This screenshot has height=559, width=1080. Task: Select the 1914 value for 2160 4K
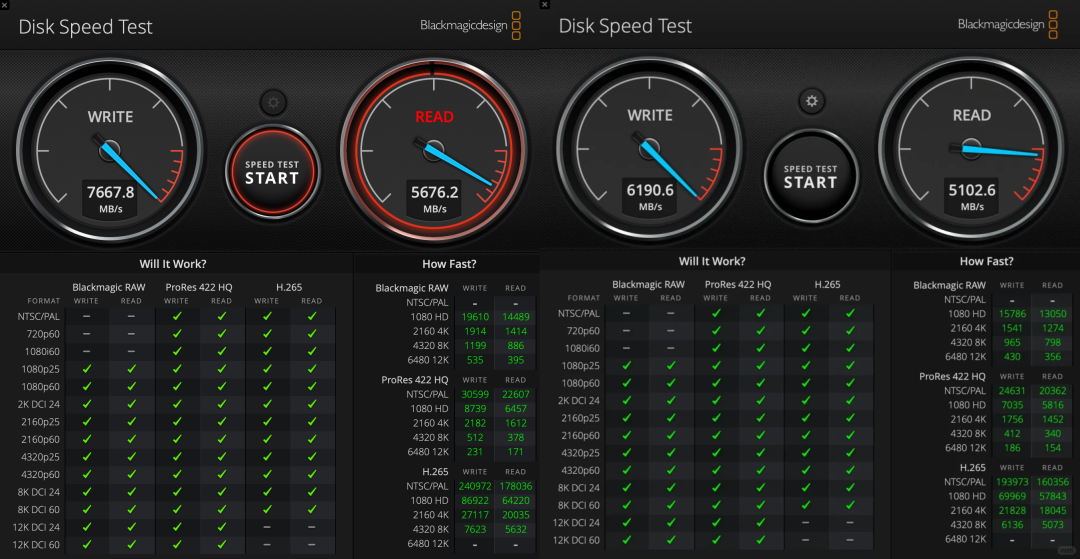(475, 330)
